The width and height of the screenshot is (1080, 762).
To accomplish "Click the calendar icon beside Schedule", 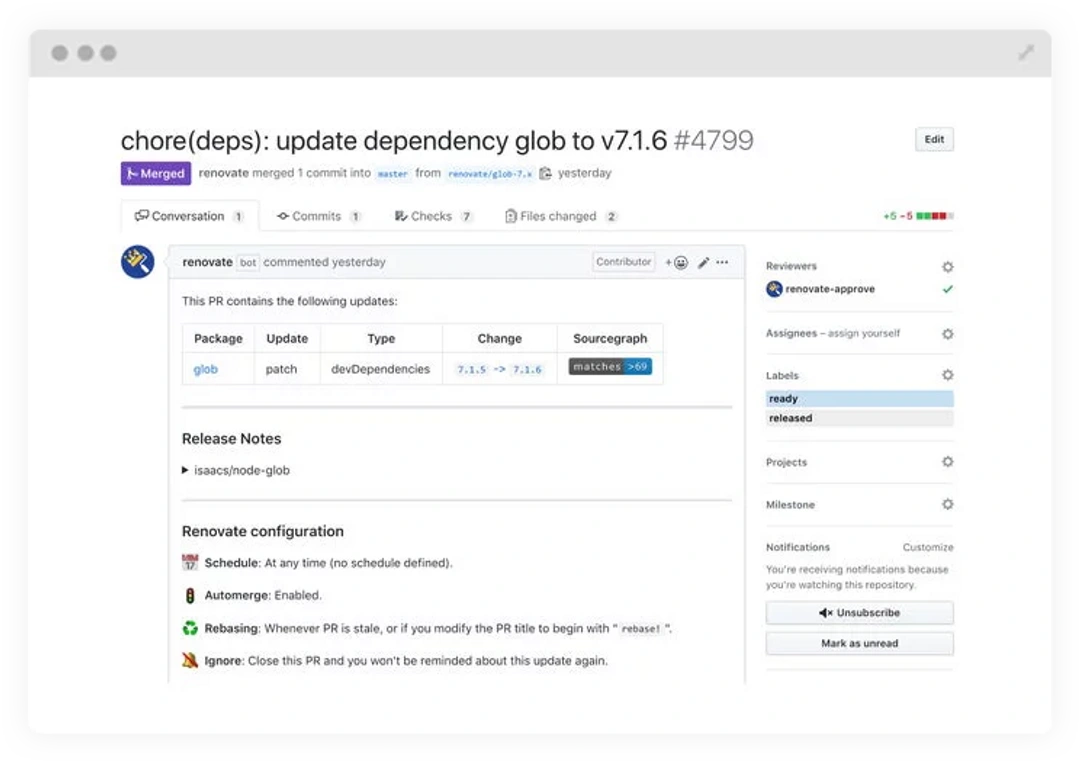I will click(x=190, y=562).
